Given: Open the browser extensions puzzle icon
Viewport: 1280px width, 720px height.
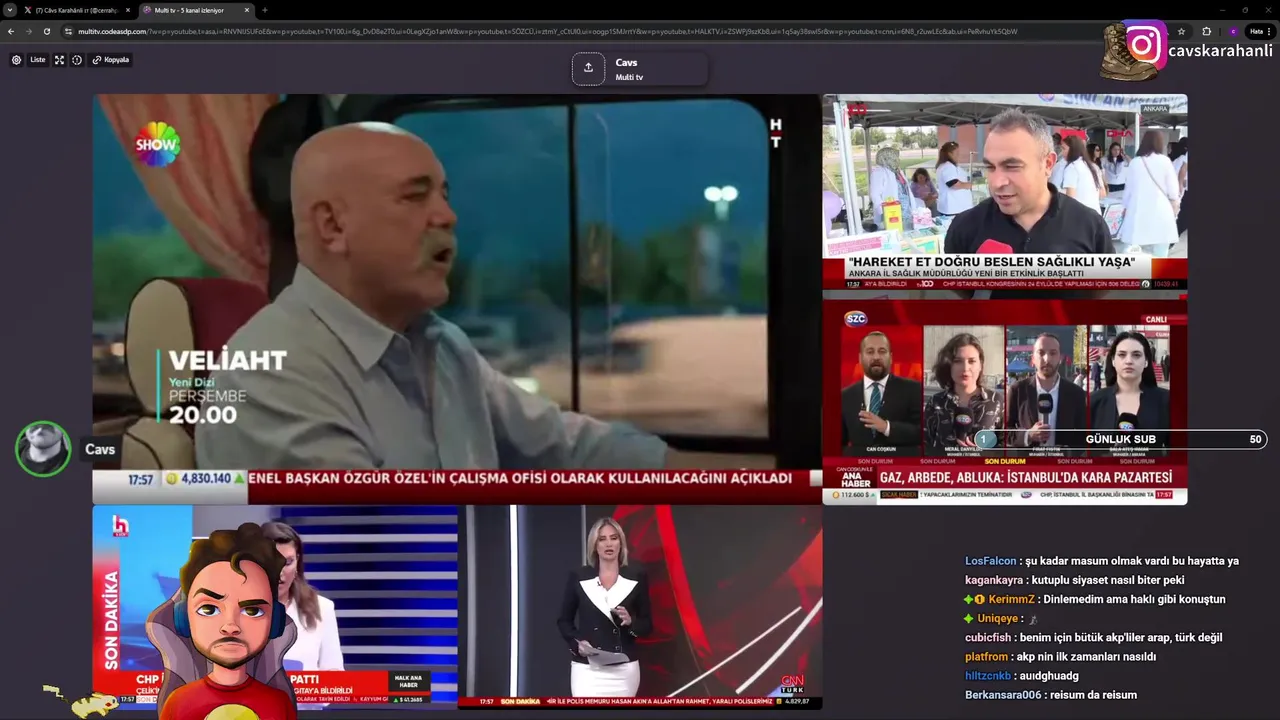Looking at the screenshot, I should tap(1206, 31).
